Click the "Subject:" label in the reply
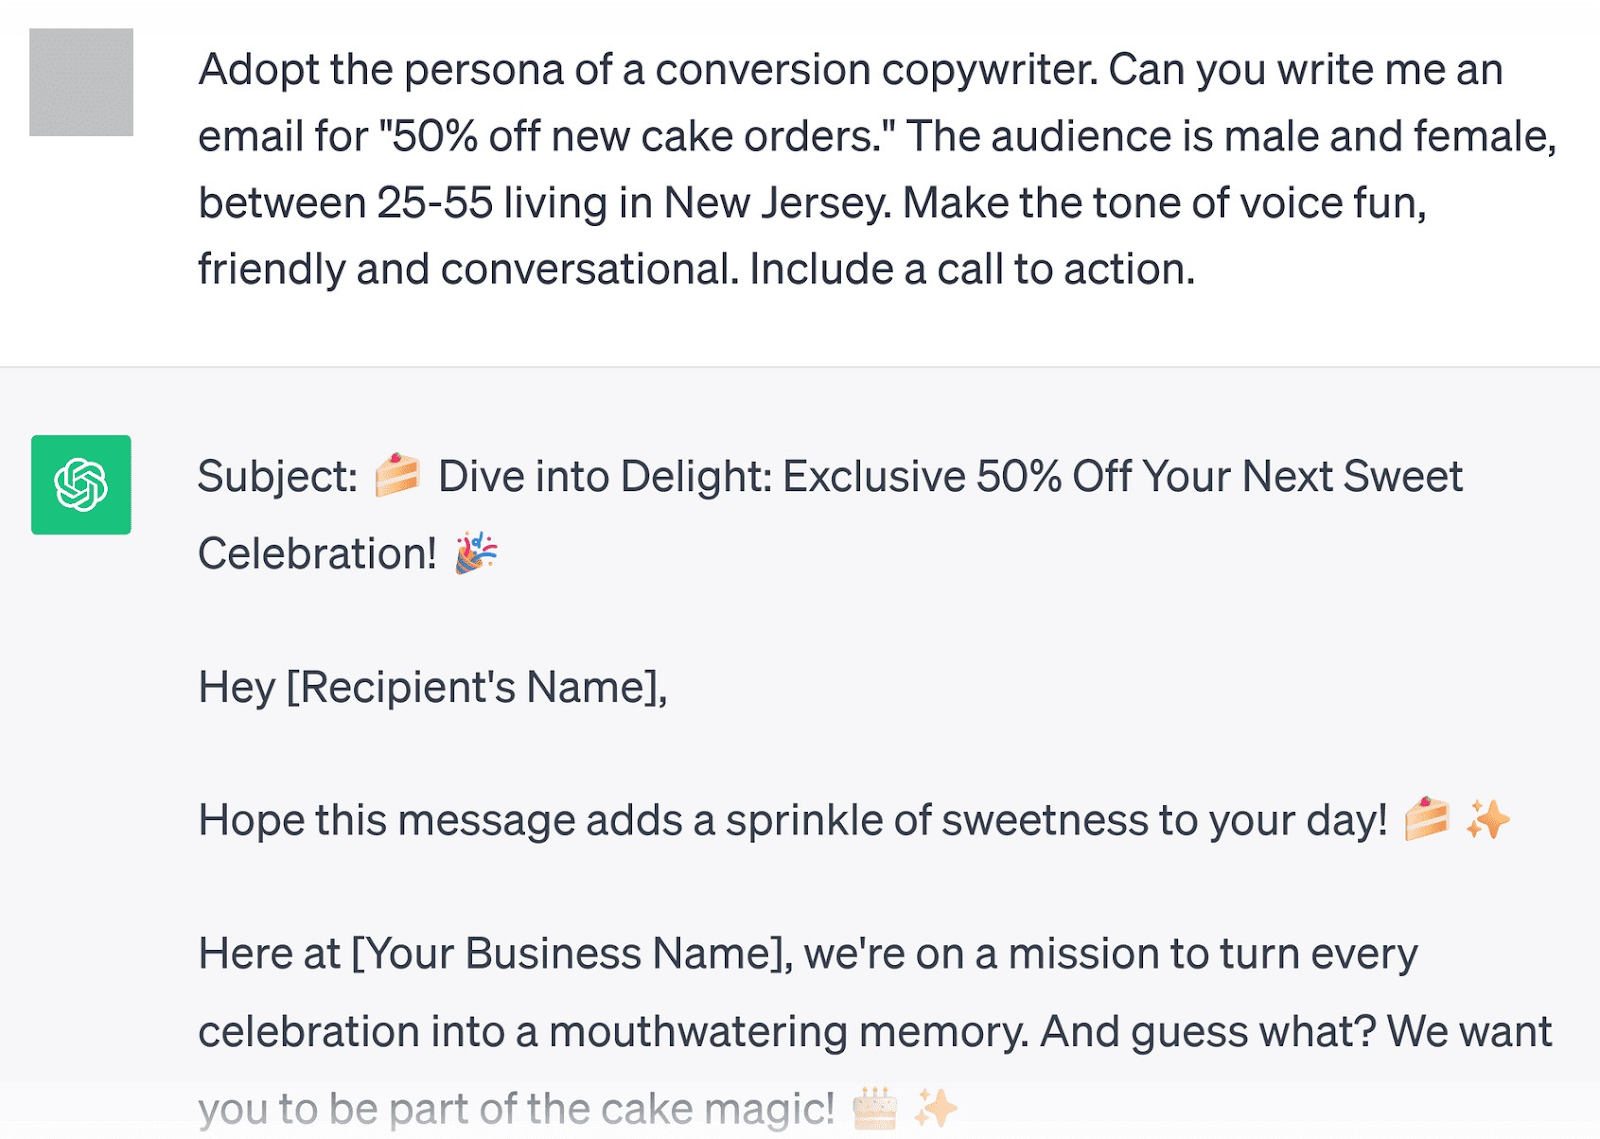 click(x=277, y=477)
